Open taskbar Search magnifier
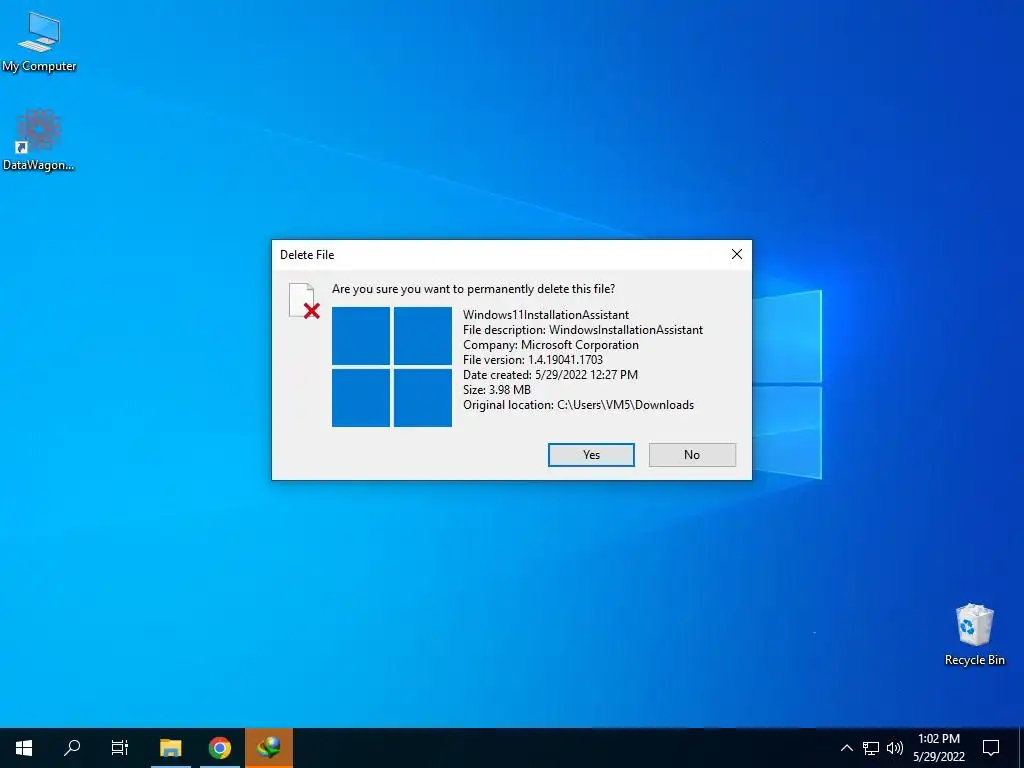Viewport: 1024px width, 768px height. [x=72, y=748]
